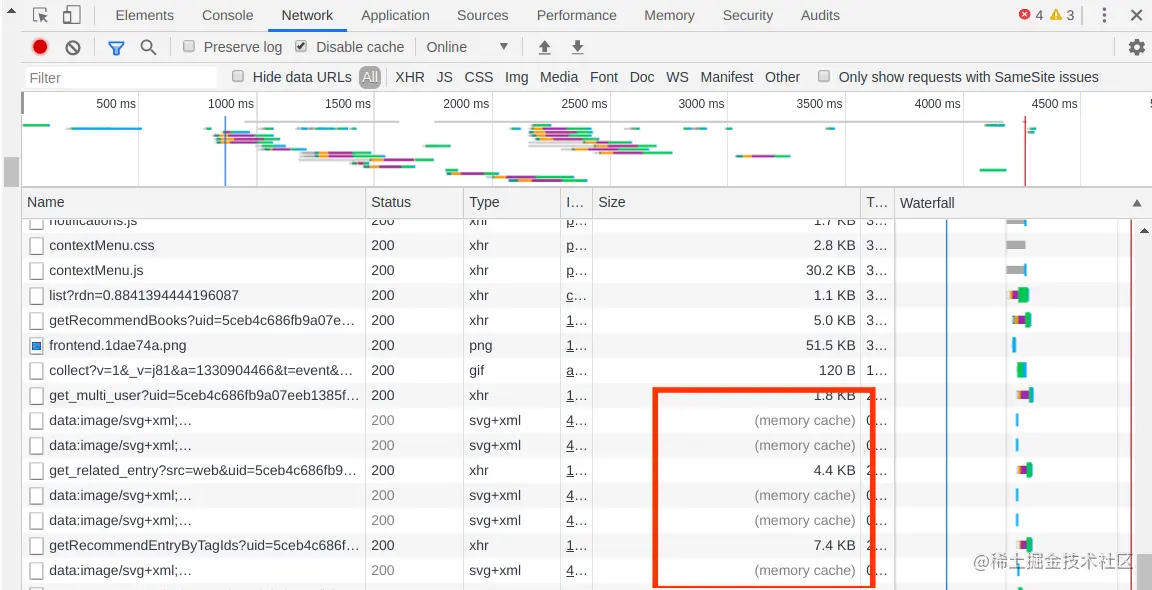Select the getRecommendEntryByTagIds request row
This screenshot has height=590, width=1152.
pos(456,545)
